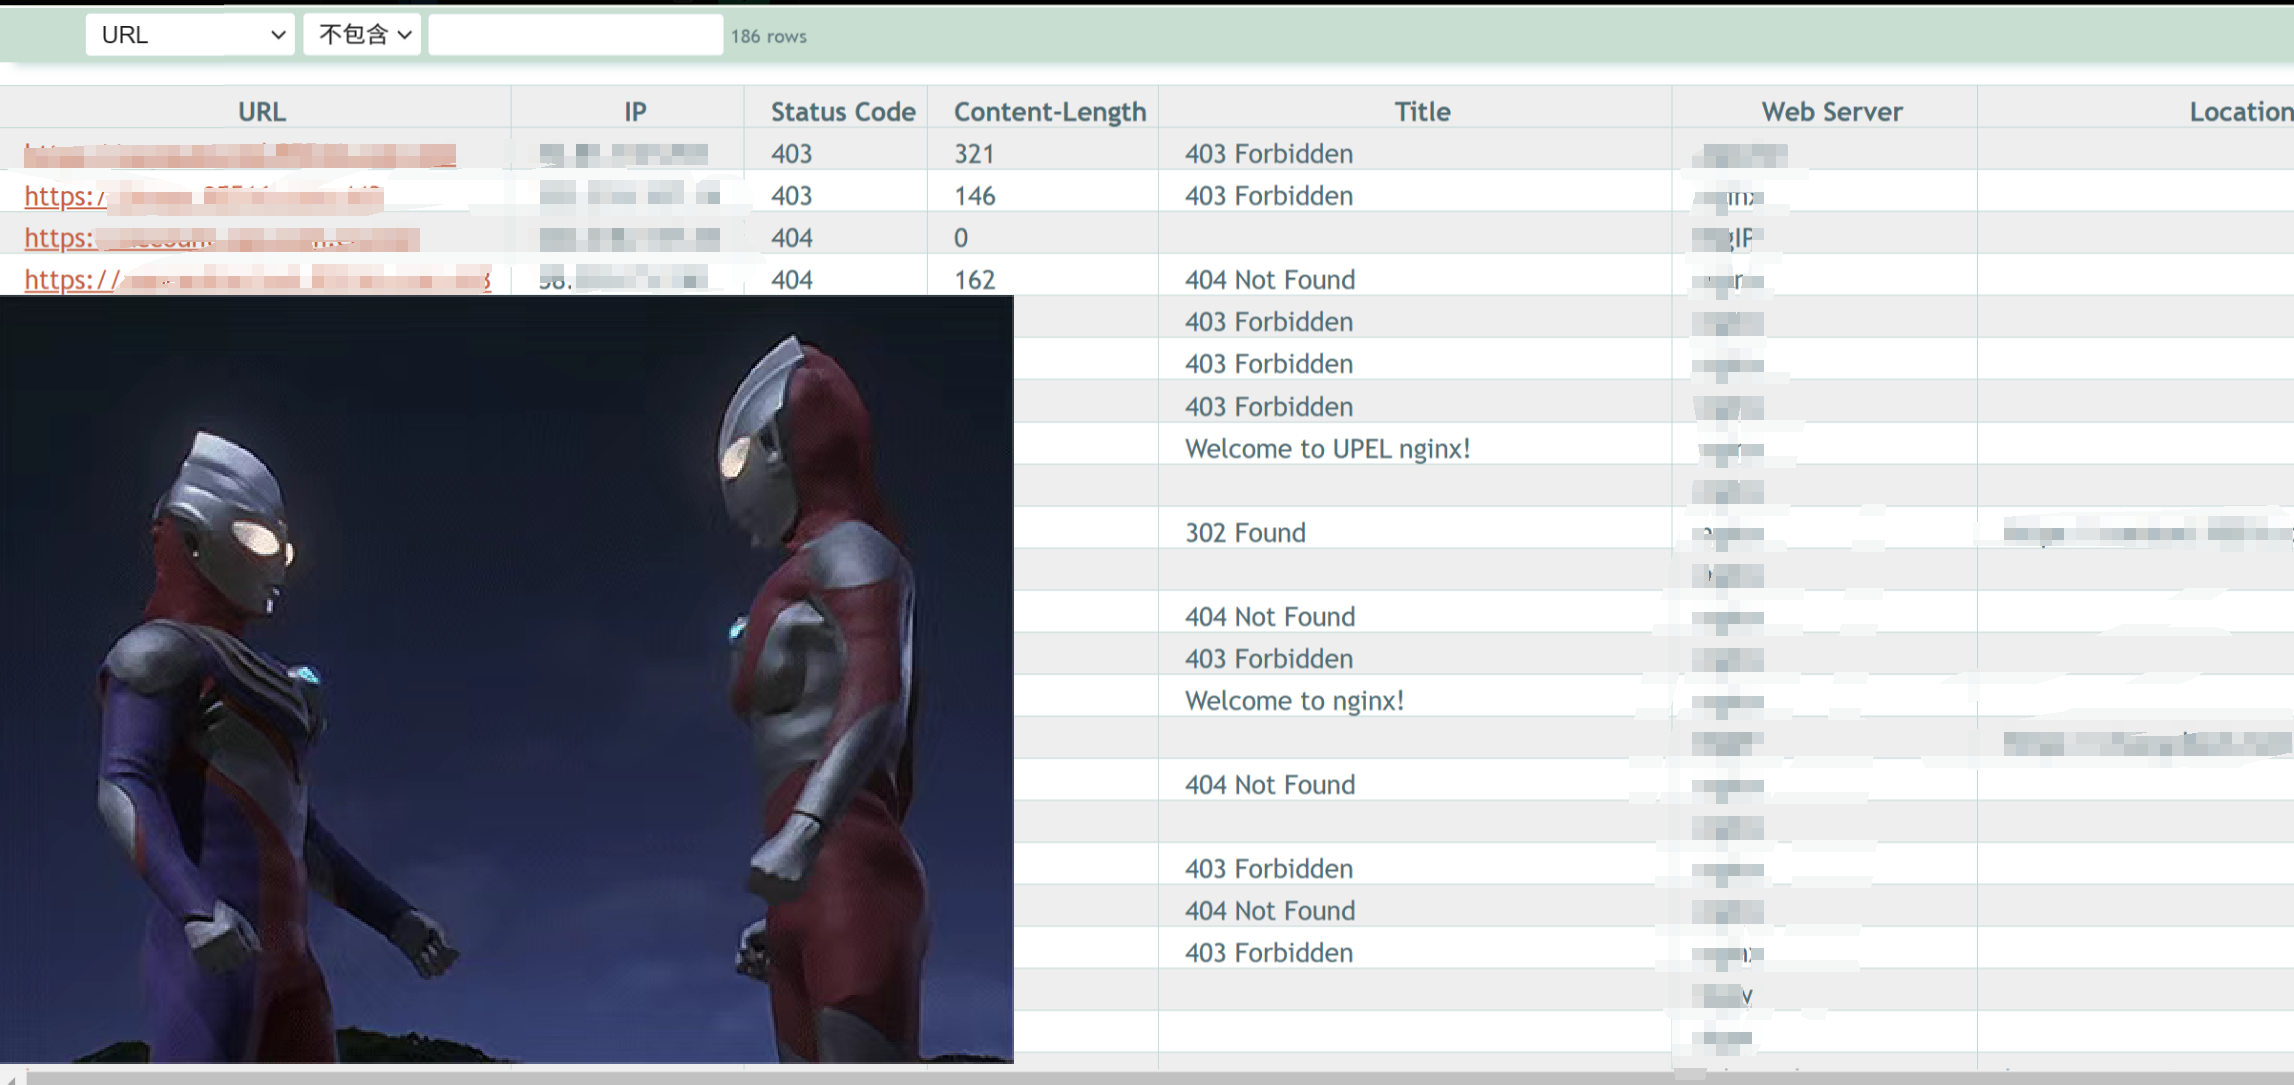Viewport: 2294px width, 1085px height.
Task: Select content-length cell '146'
Action: [x=974, y=196]
